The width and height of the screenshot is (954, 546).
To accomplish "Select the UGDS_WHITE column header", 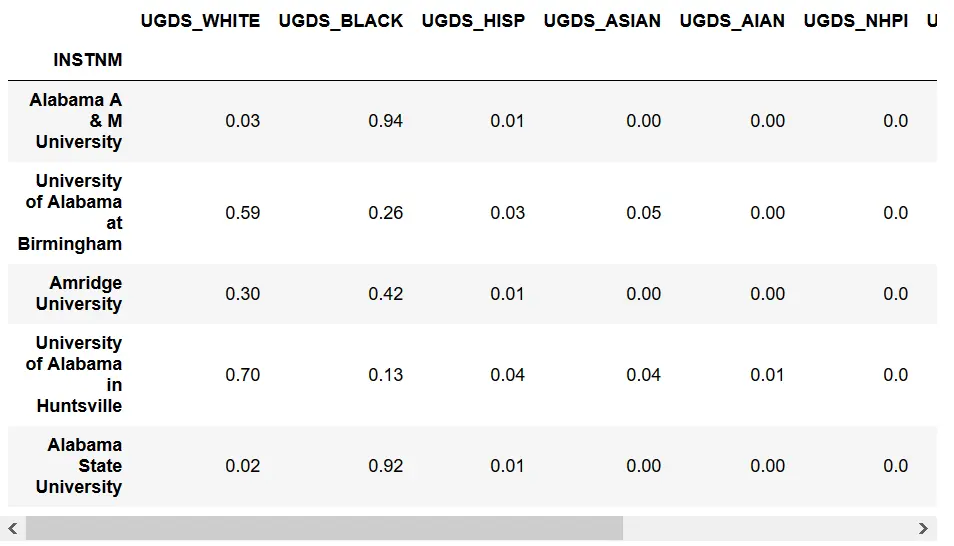I will pos(200,20).
